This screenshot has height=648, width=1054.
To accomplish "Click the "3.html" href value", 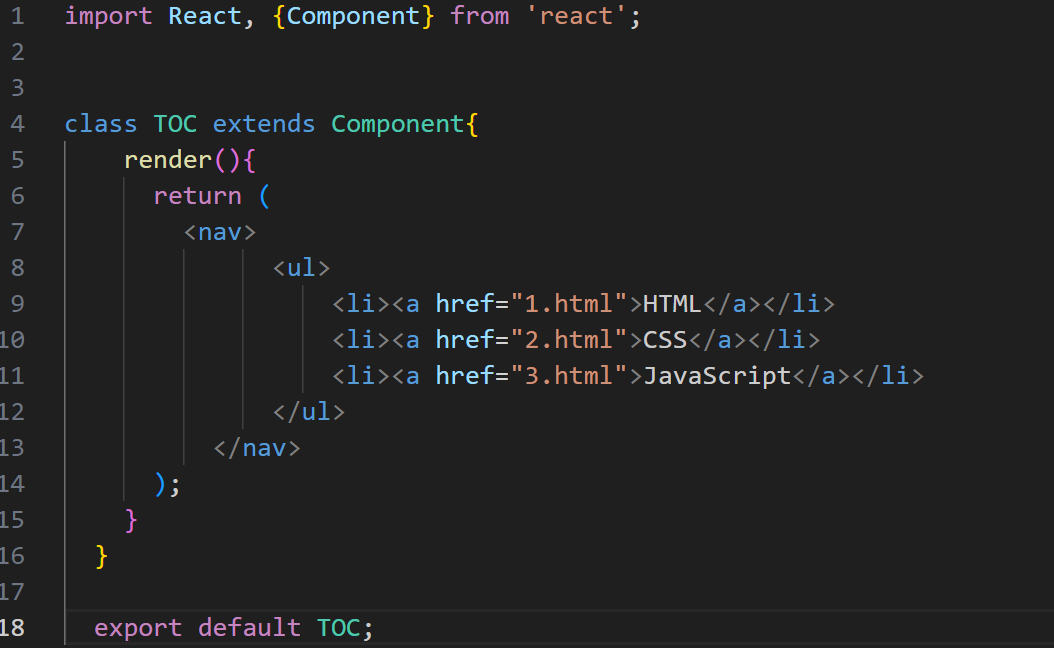I will coord(569,376).
